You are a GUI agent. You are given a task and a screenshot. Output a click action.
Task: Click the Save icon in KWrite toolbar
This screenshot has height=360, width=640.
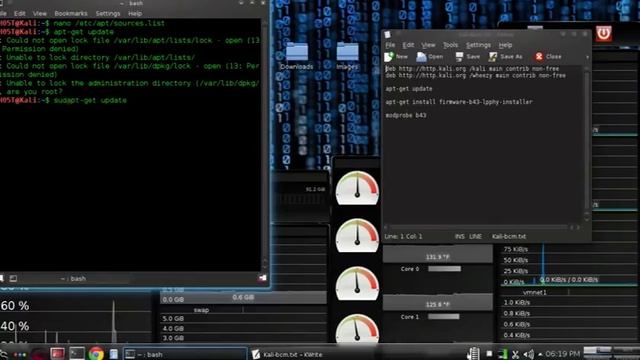click(x=459, y=57)
